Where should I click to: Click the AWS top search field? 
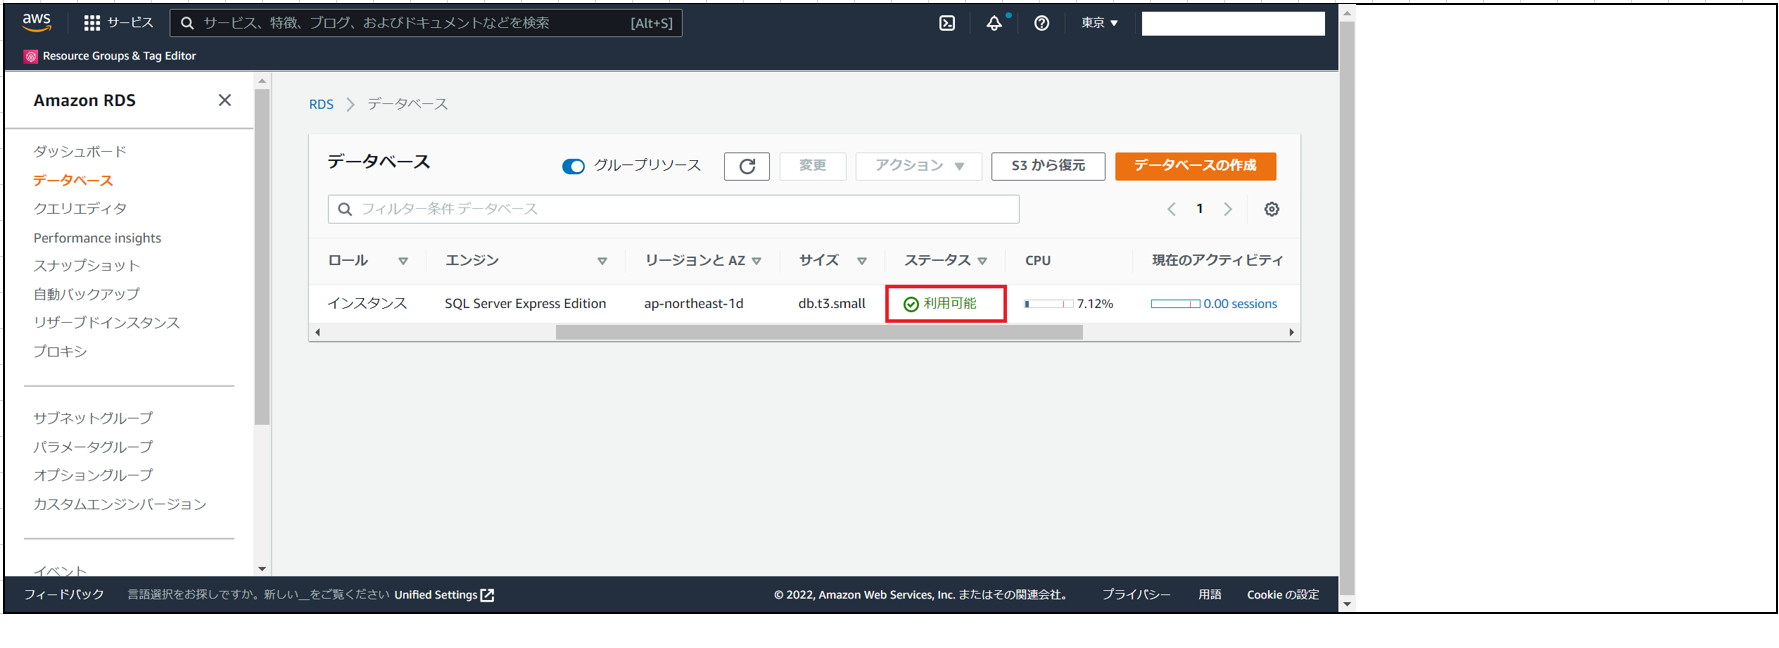[426, 23]
